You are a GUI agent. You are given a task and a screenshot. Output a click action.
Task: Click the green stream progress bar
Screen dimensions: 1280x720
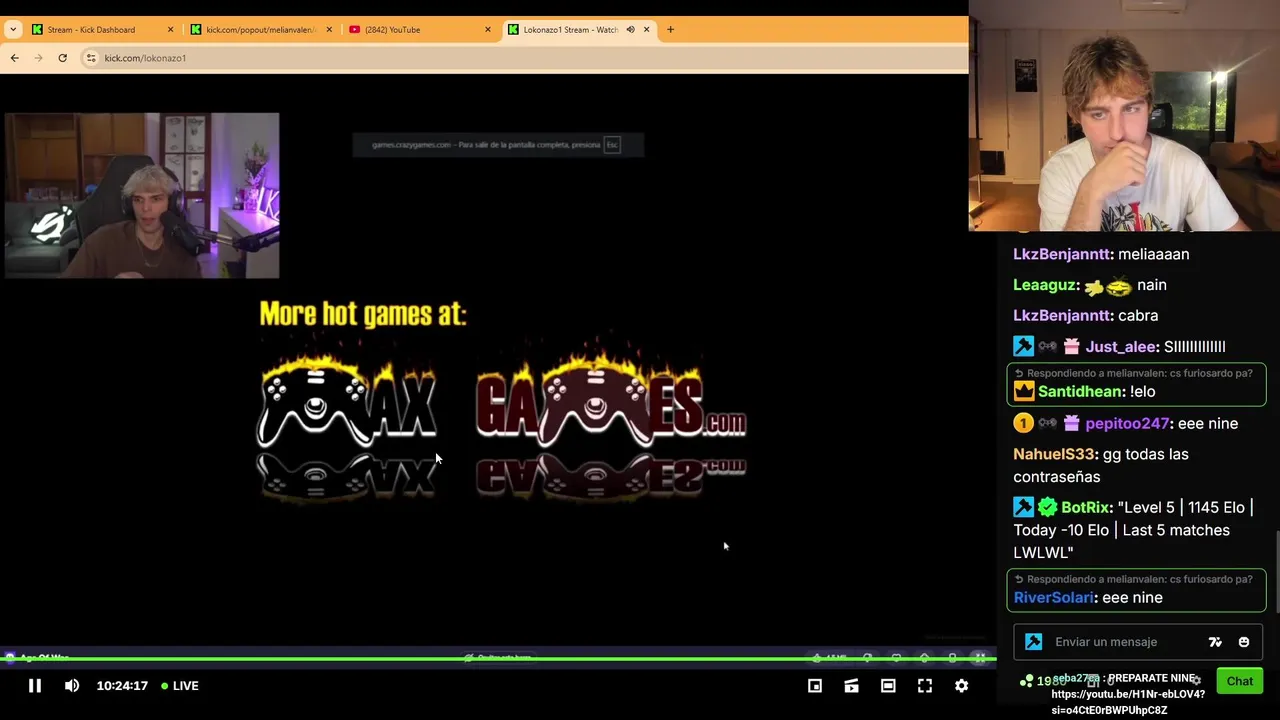[x=498, y=659]
